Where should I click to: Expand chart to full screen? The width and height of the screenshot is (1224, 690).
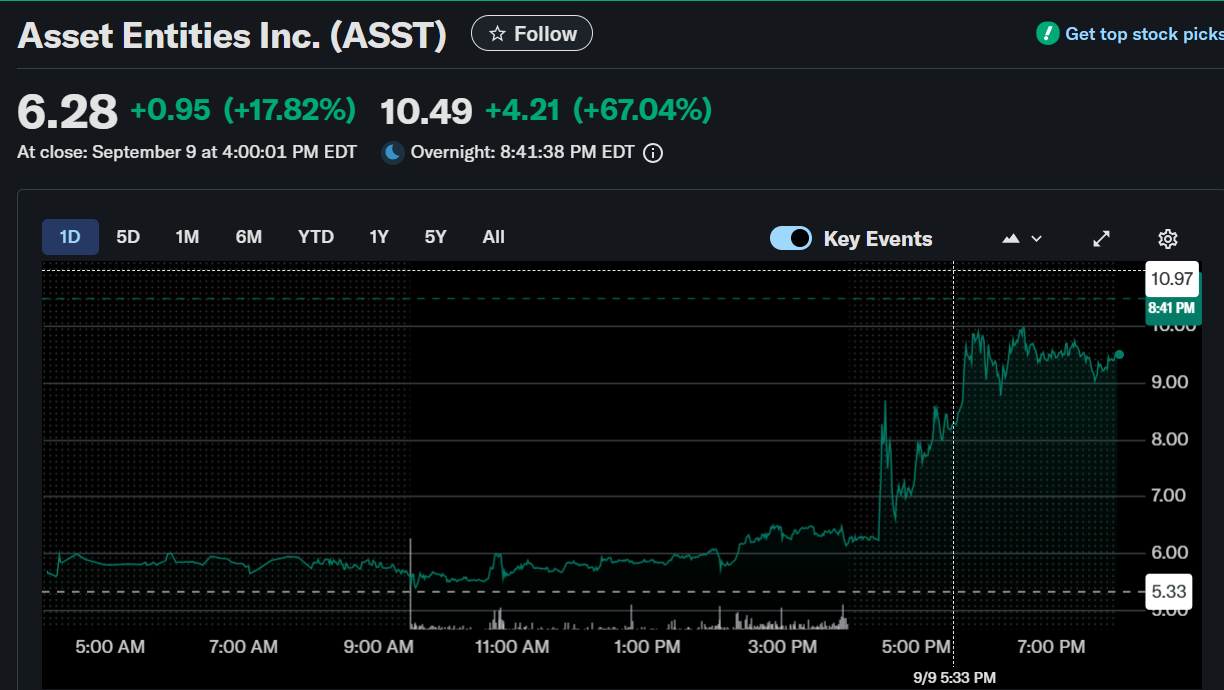(1102, 239)
